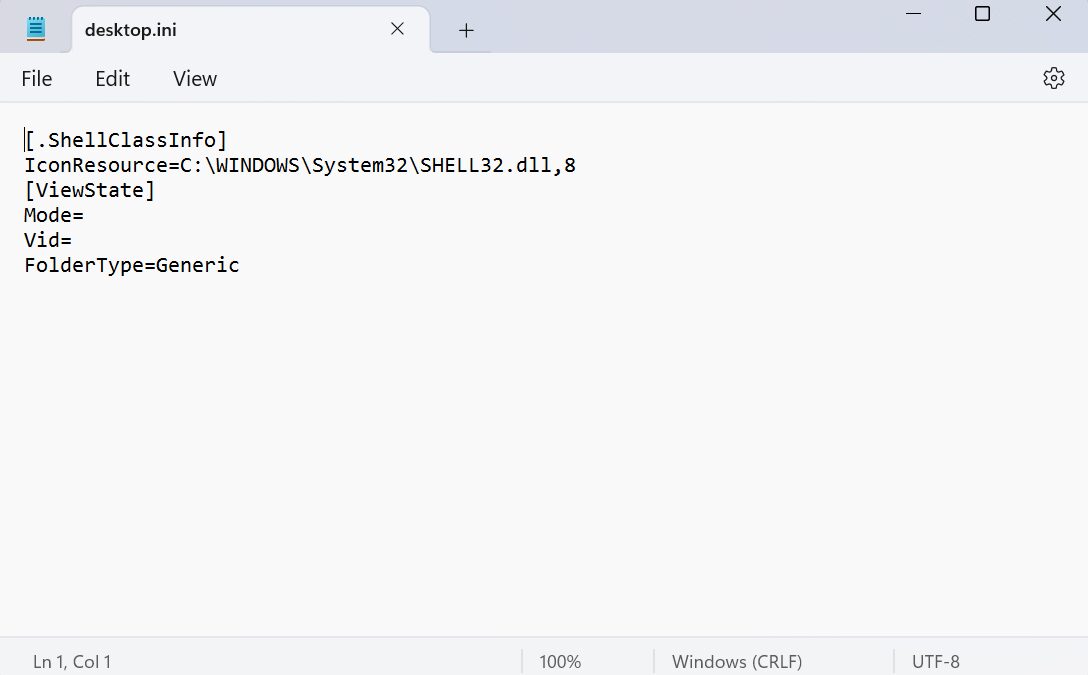Open the View menu
1088x675 pixels.
point(194,78)
